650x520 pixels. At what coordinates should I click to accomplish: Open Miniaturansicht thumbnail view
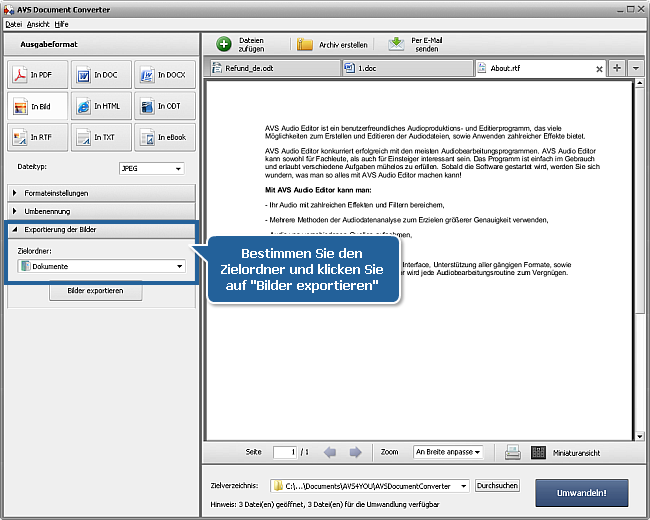tap(566, 452)
